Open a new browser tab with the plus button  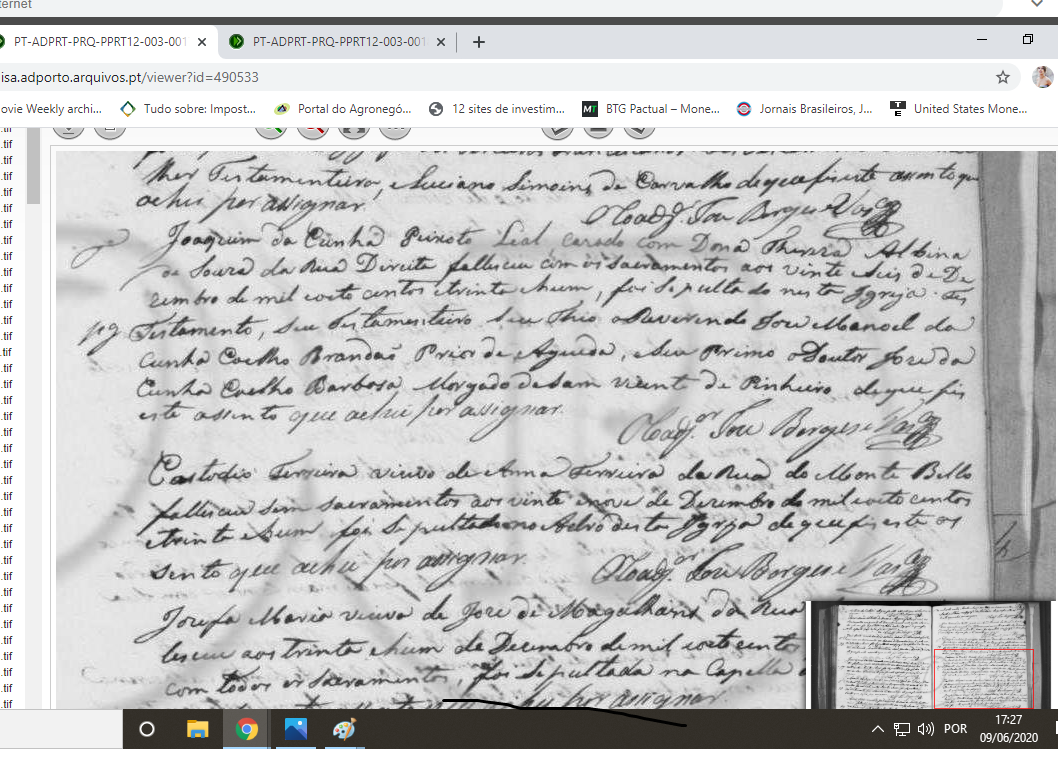(x=478, y=42)
